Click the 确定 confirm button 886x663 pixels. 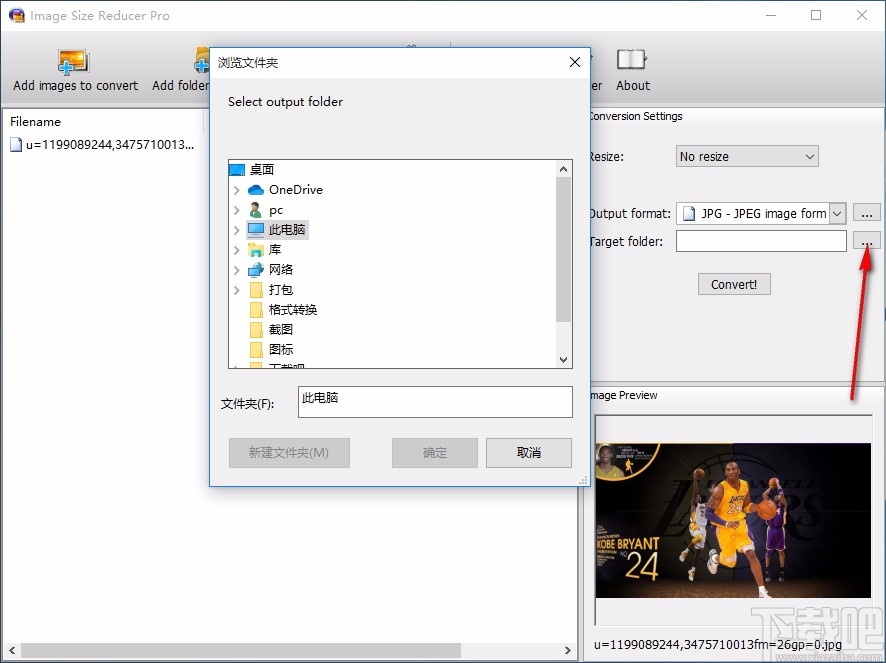click(x=434, y=452)
